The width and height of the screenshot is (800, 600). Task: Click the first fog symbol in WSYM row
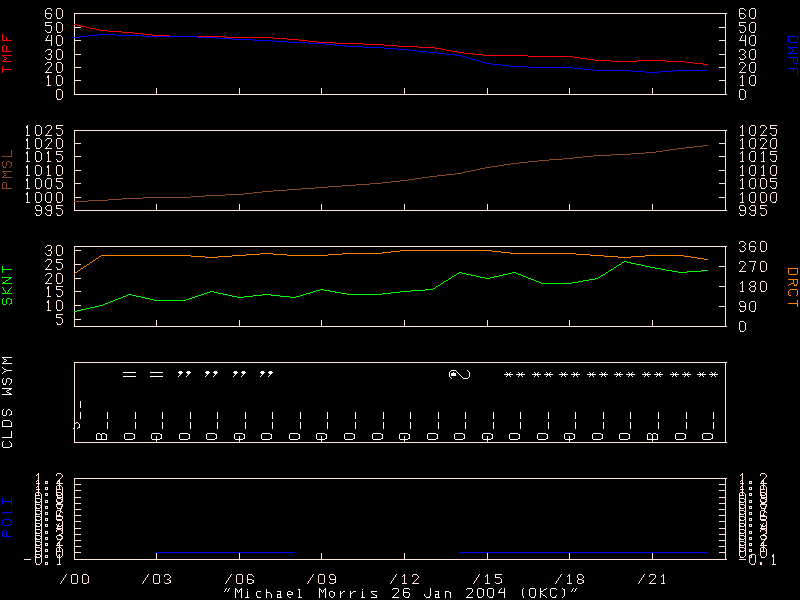pyautogui.click(x=128, y=375)
